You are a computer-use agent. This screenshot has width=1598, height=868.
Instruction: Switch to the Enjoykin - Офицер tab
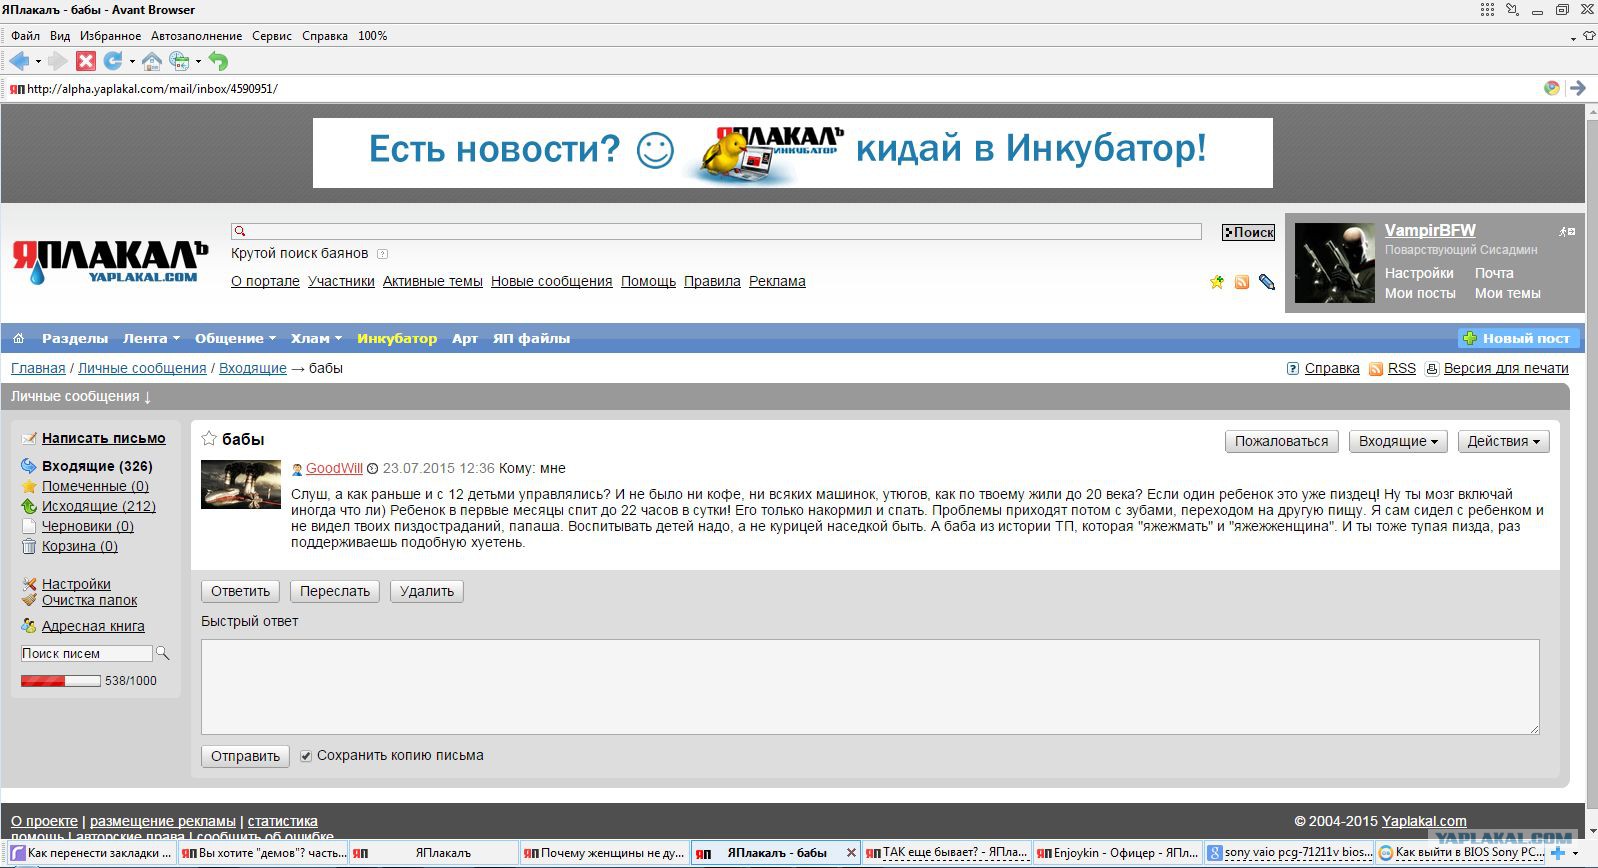[1116, 853]
